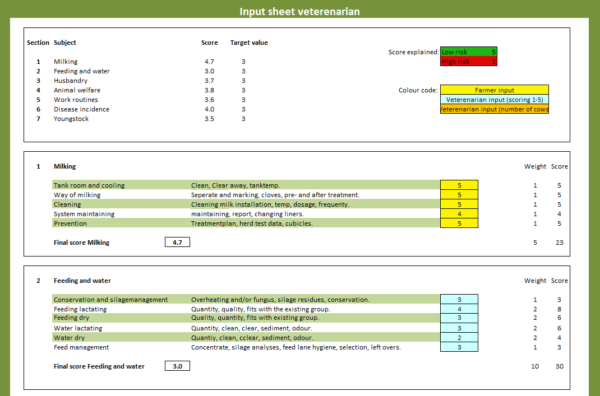Select the yellow score cell for Tank room and cooling
This screenshot has width=600, height=396.
pyautogui.click(x=459, y=185)
